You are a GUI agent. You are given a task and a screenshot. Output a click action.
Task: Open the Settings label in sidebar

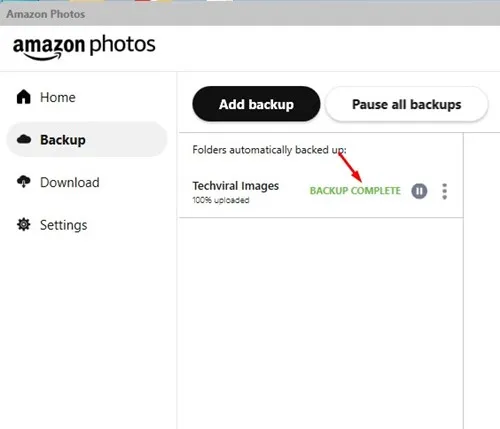click(x=64, y=225)
